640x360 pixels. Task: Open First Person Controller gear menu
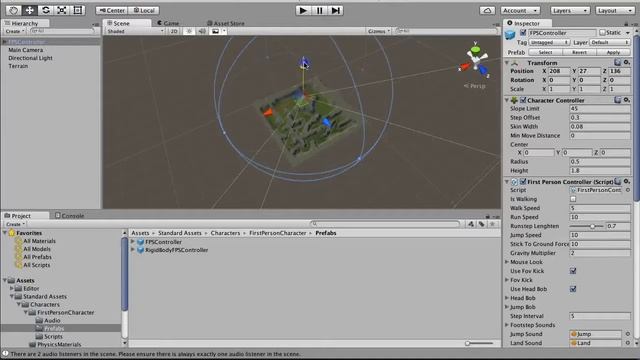(x=627, y=182)
